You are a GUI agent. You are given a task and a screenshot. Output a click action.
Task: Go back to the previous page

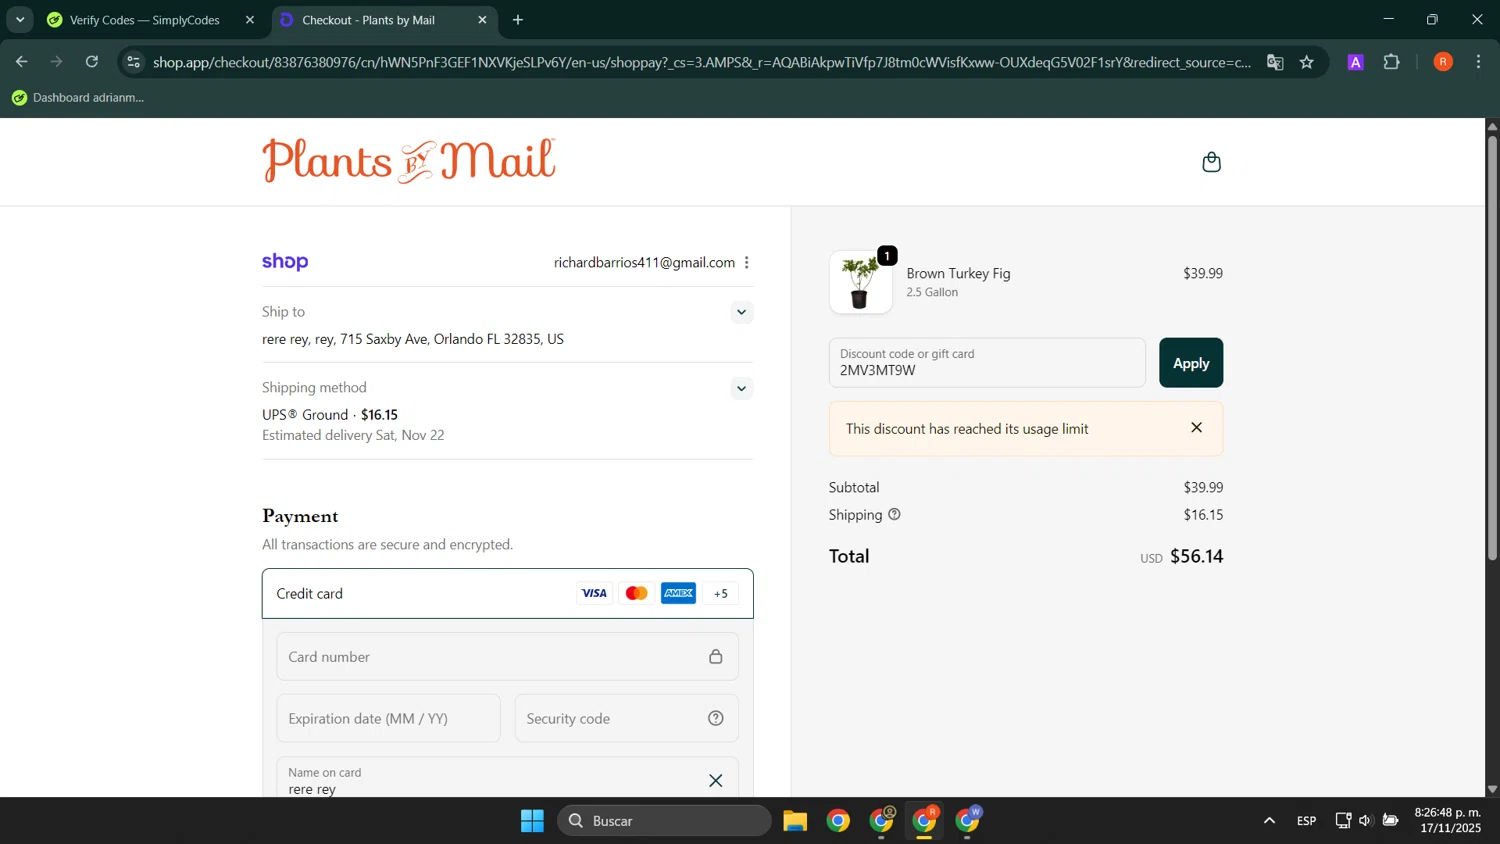[21, 62]
